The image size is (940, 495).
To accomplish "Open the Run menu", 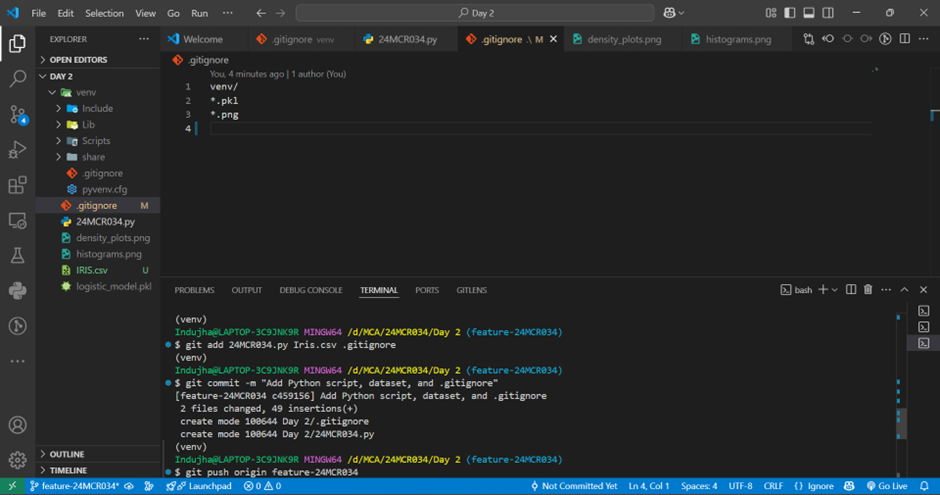I will [199, 13].
